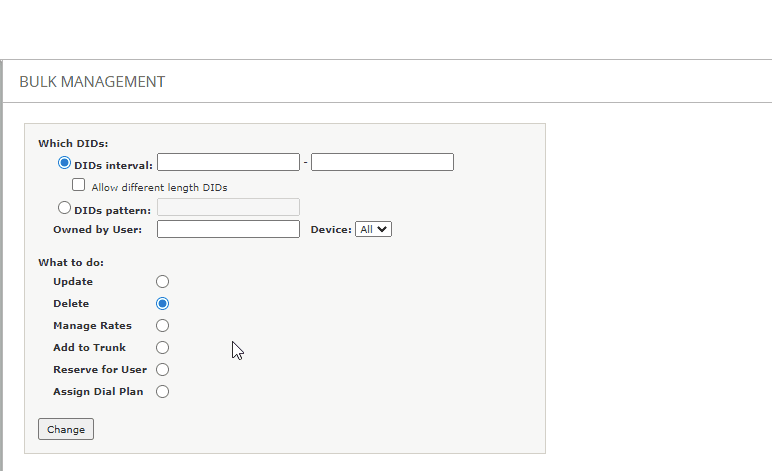Click the 'Add to Trunk' label text
The width and height of the screenshot is (772, 471).
90,347
